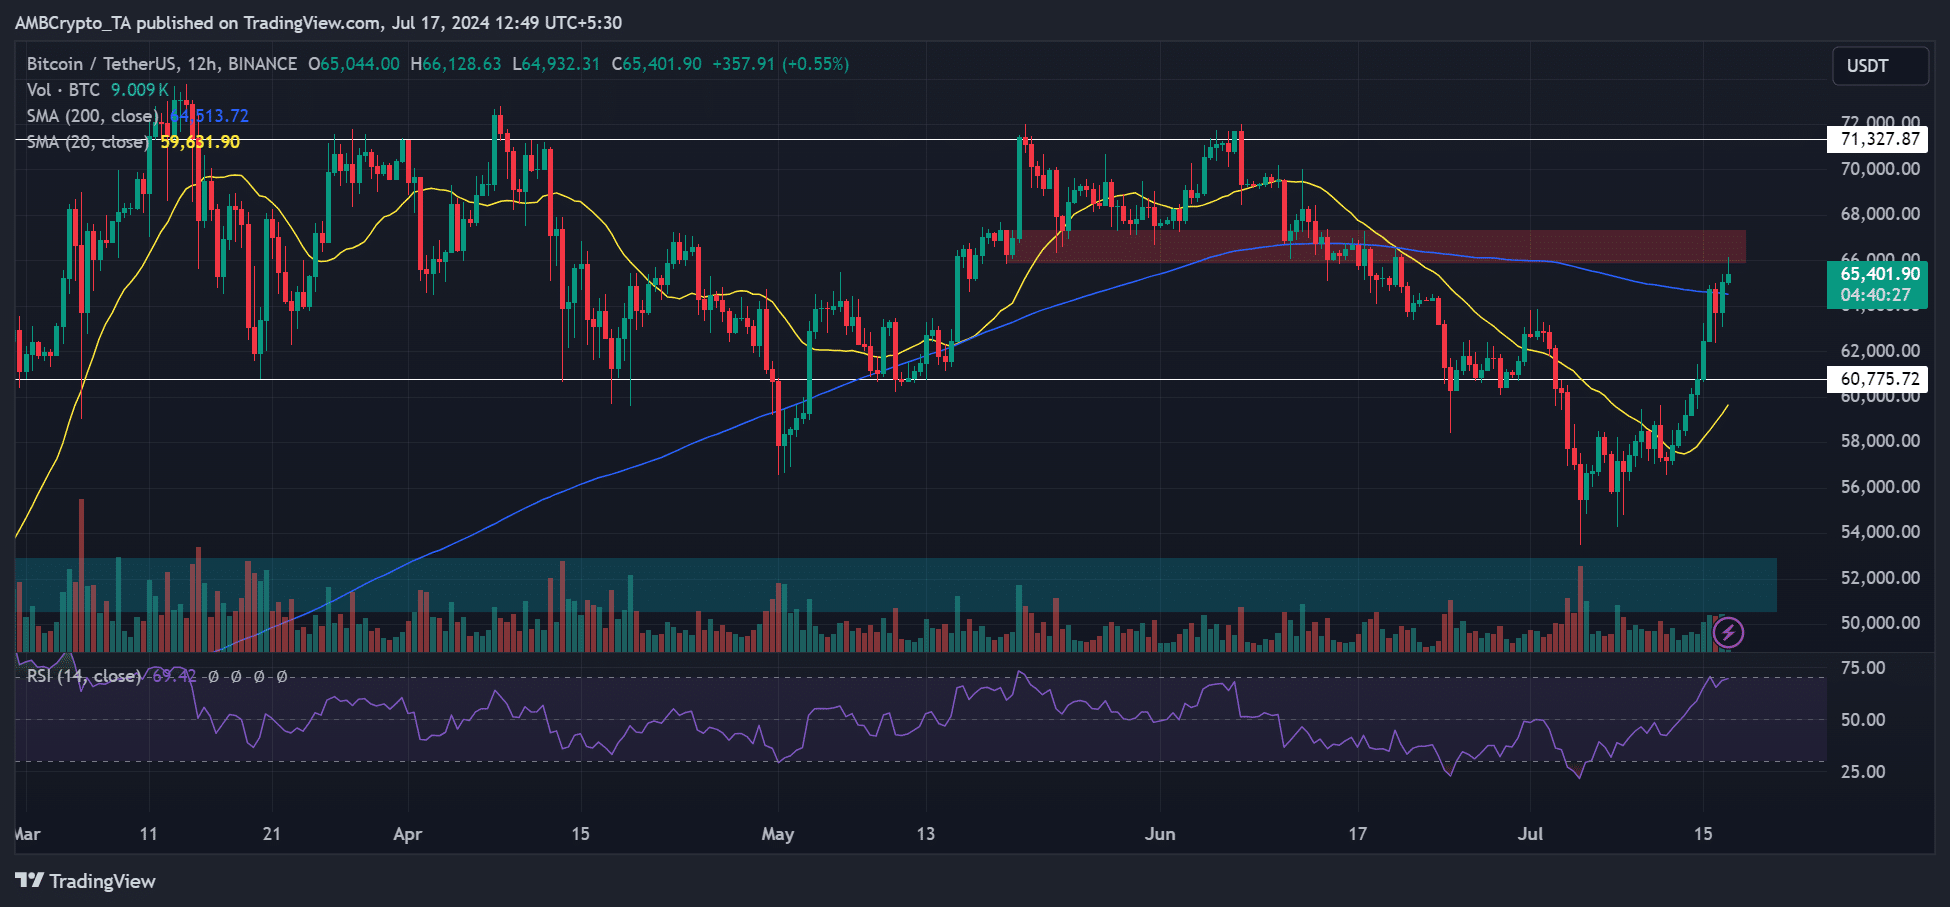Click the 50,000.00 price axis label
Viewport: 1950px width, 907px height.
pos(1880,623)
